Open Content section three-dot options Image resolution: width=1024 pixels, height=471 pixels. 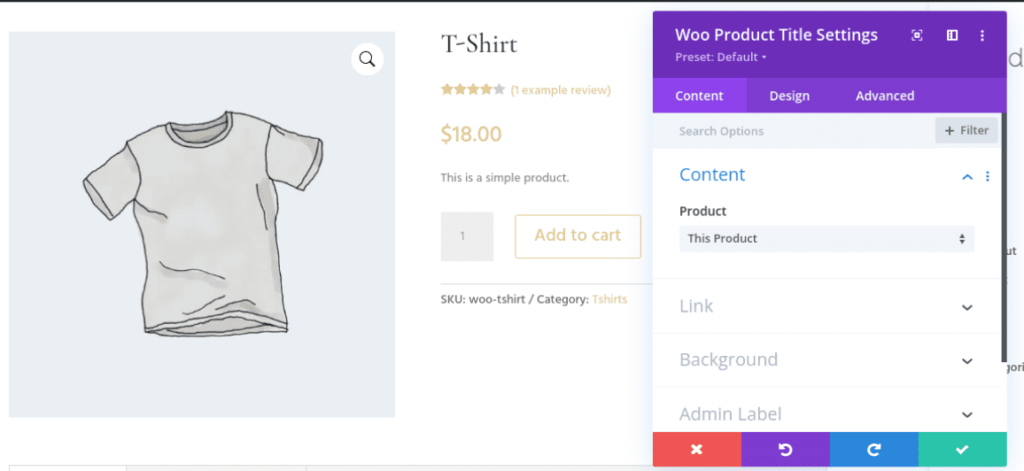[x=987, y=176]
